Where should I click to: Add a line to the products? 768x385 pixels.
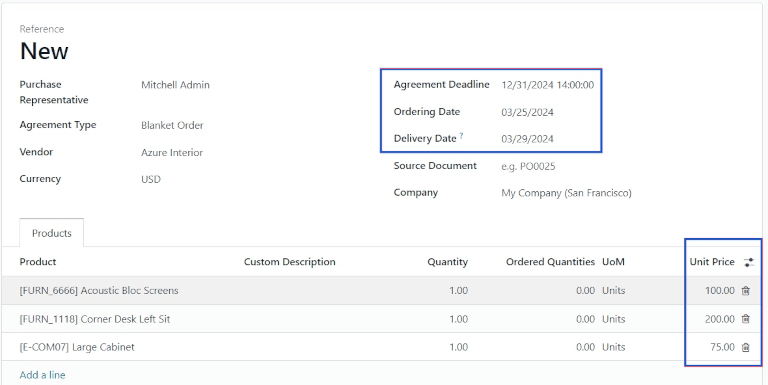click(x=42, y=375)
